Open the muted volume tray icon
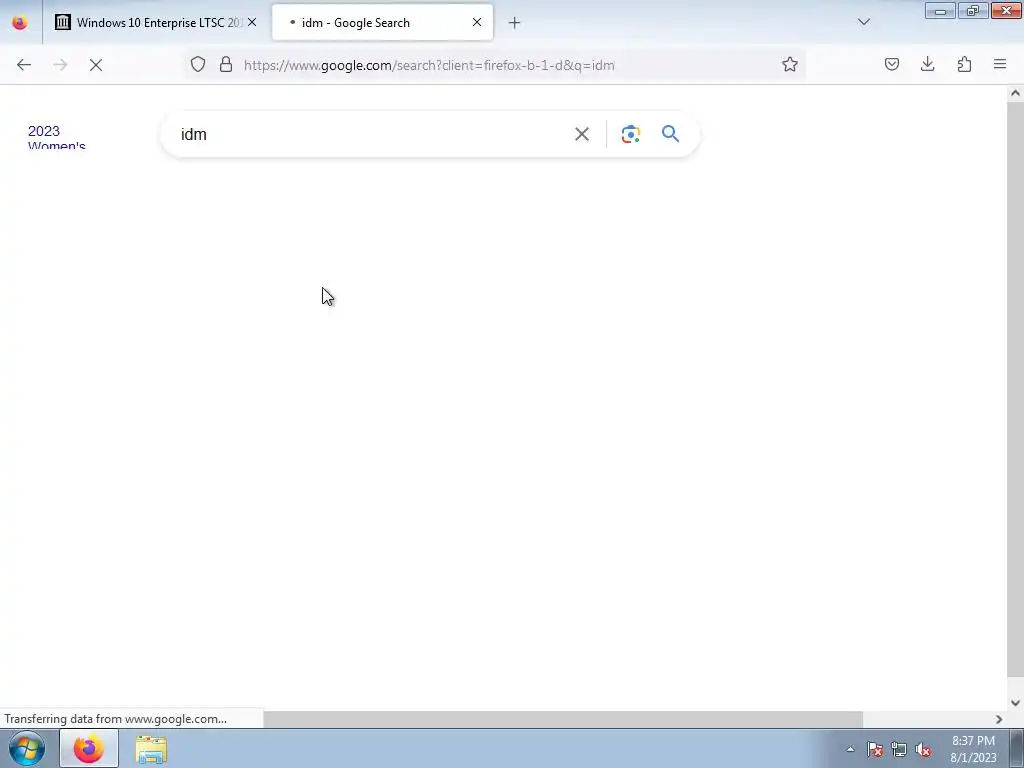The width and height of the screenshot is (1024, 768). (923, 749)
